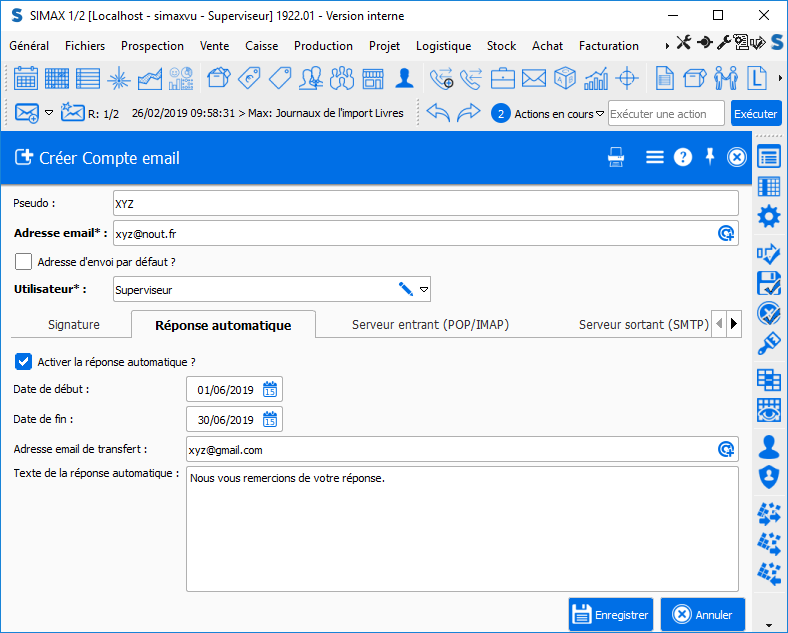Click the pencil edit icon in Utilisateur field

[405, 289]
